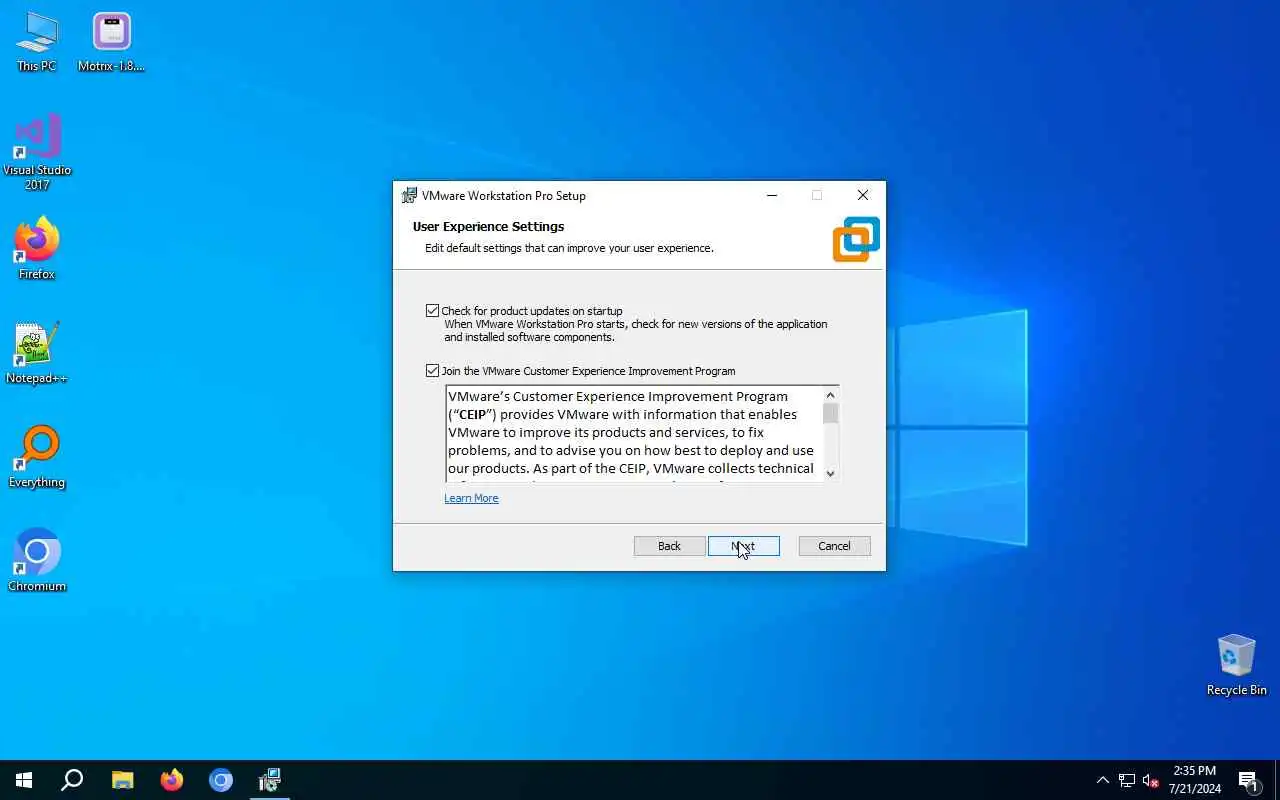Click 'Edit default settings' subtitle text
Screen dimensions: 1280x800
[x=569, y=248]
